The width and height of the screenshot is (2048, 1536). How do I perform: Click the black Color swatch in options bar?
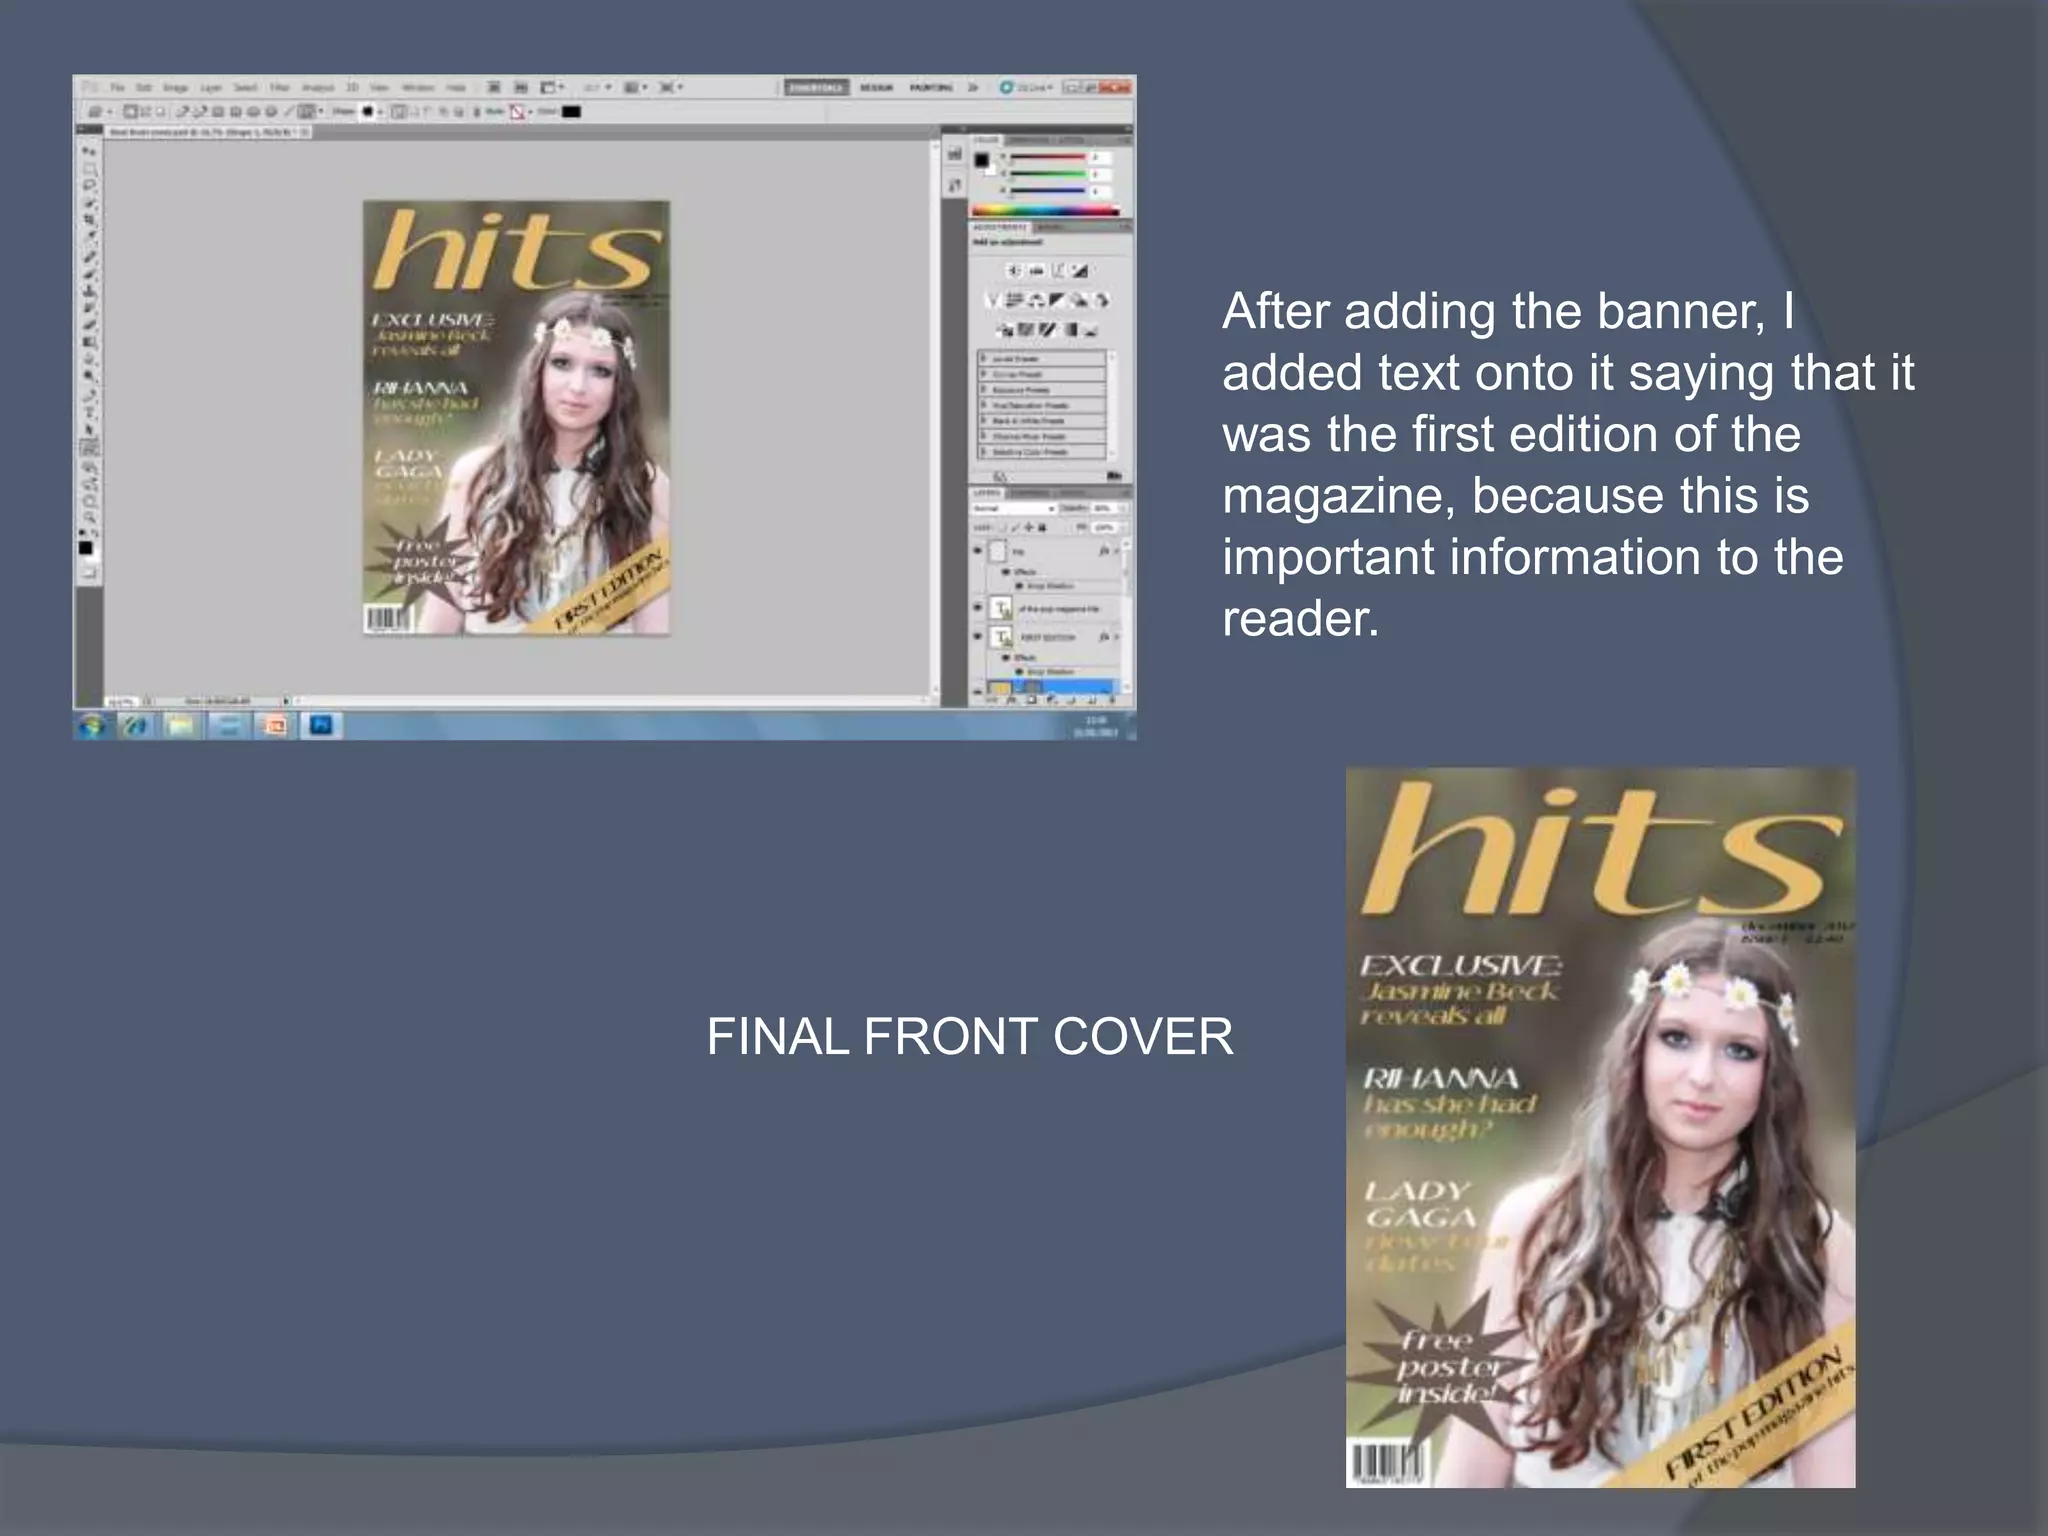tap(571, 112)
